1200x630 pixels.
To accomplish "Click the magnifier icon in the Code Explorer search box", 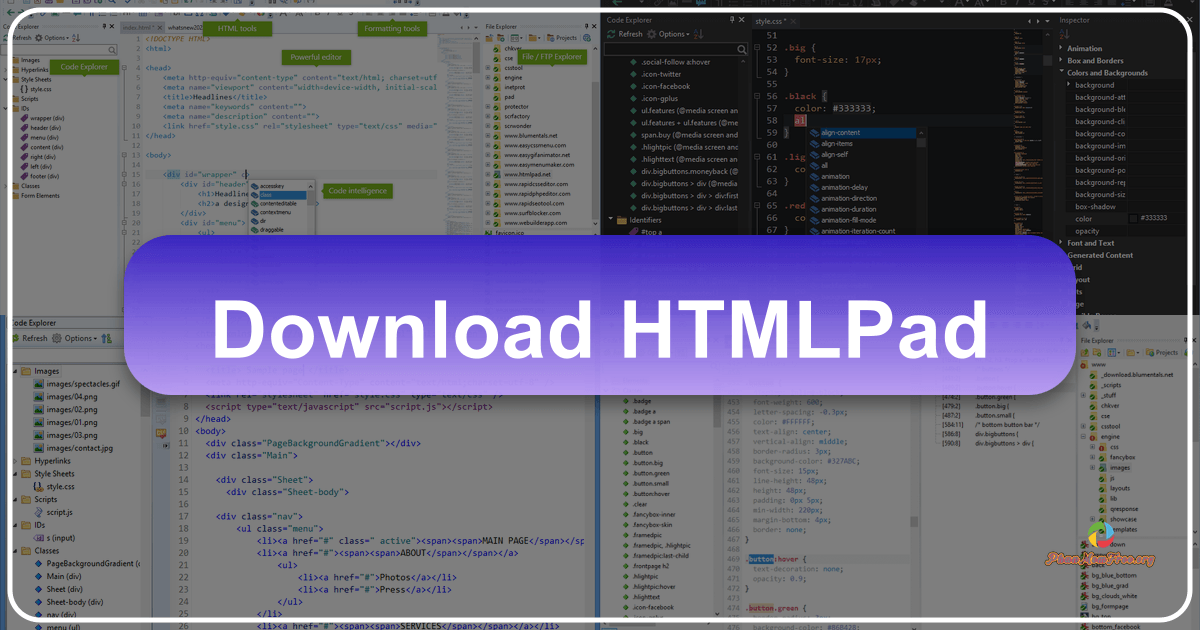I will tap(112, 49).
